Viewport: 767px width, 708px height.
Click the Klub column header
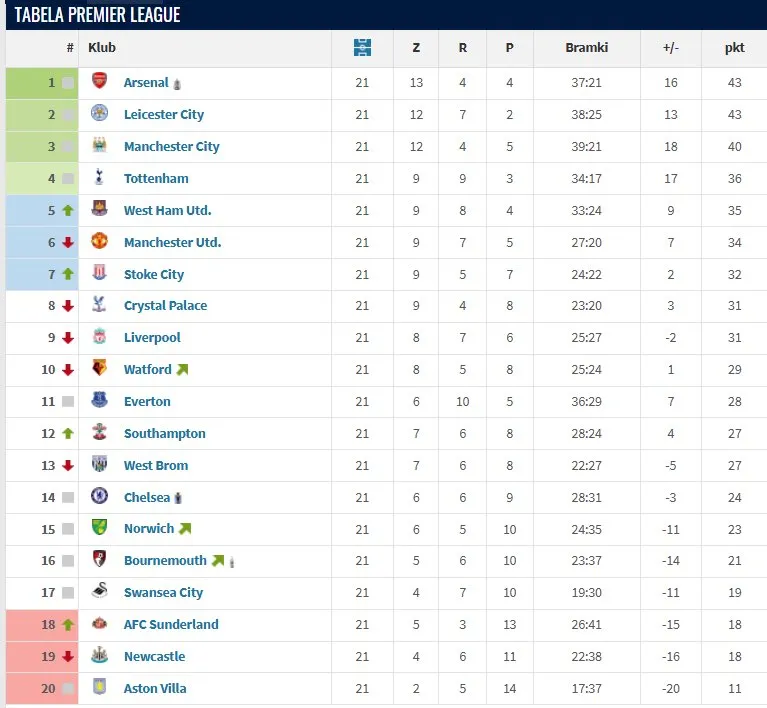102,47
